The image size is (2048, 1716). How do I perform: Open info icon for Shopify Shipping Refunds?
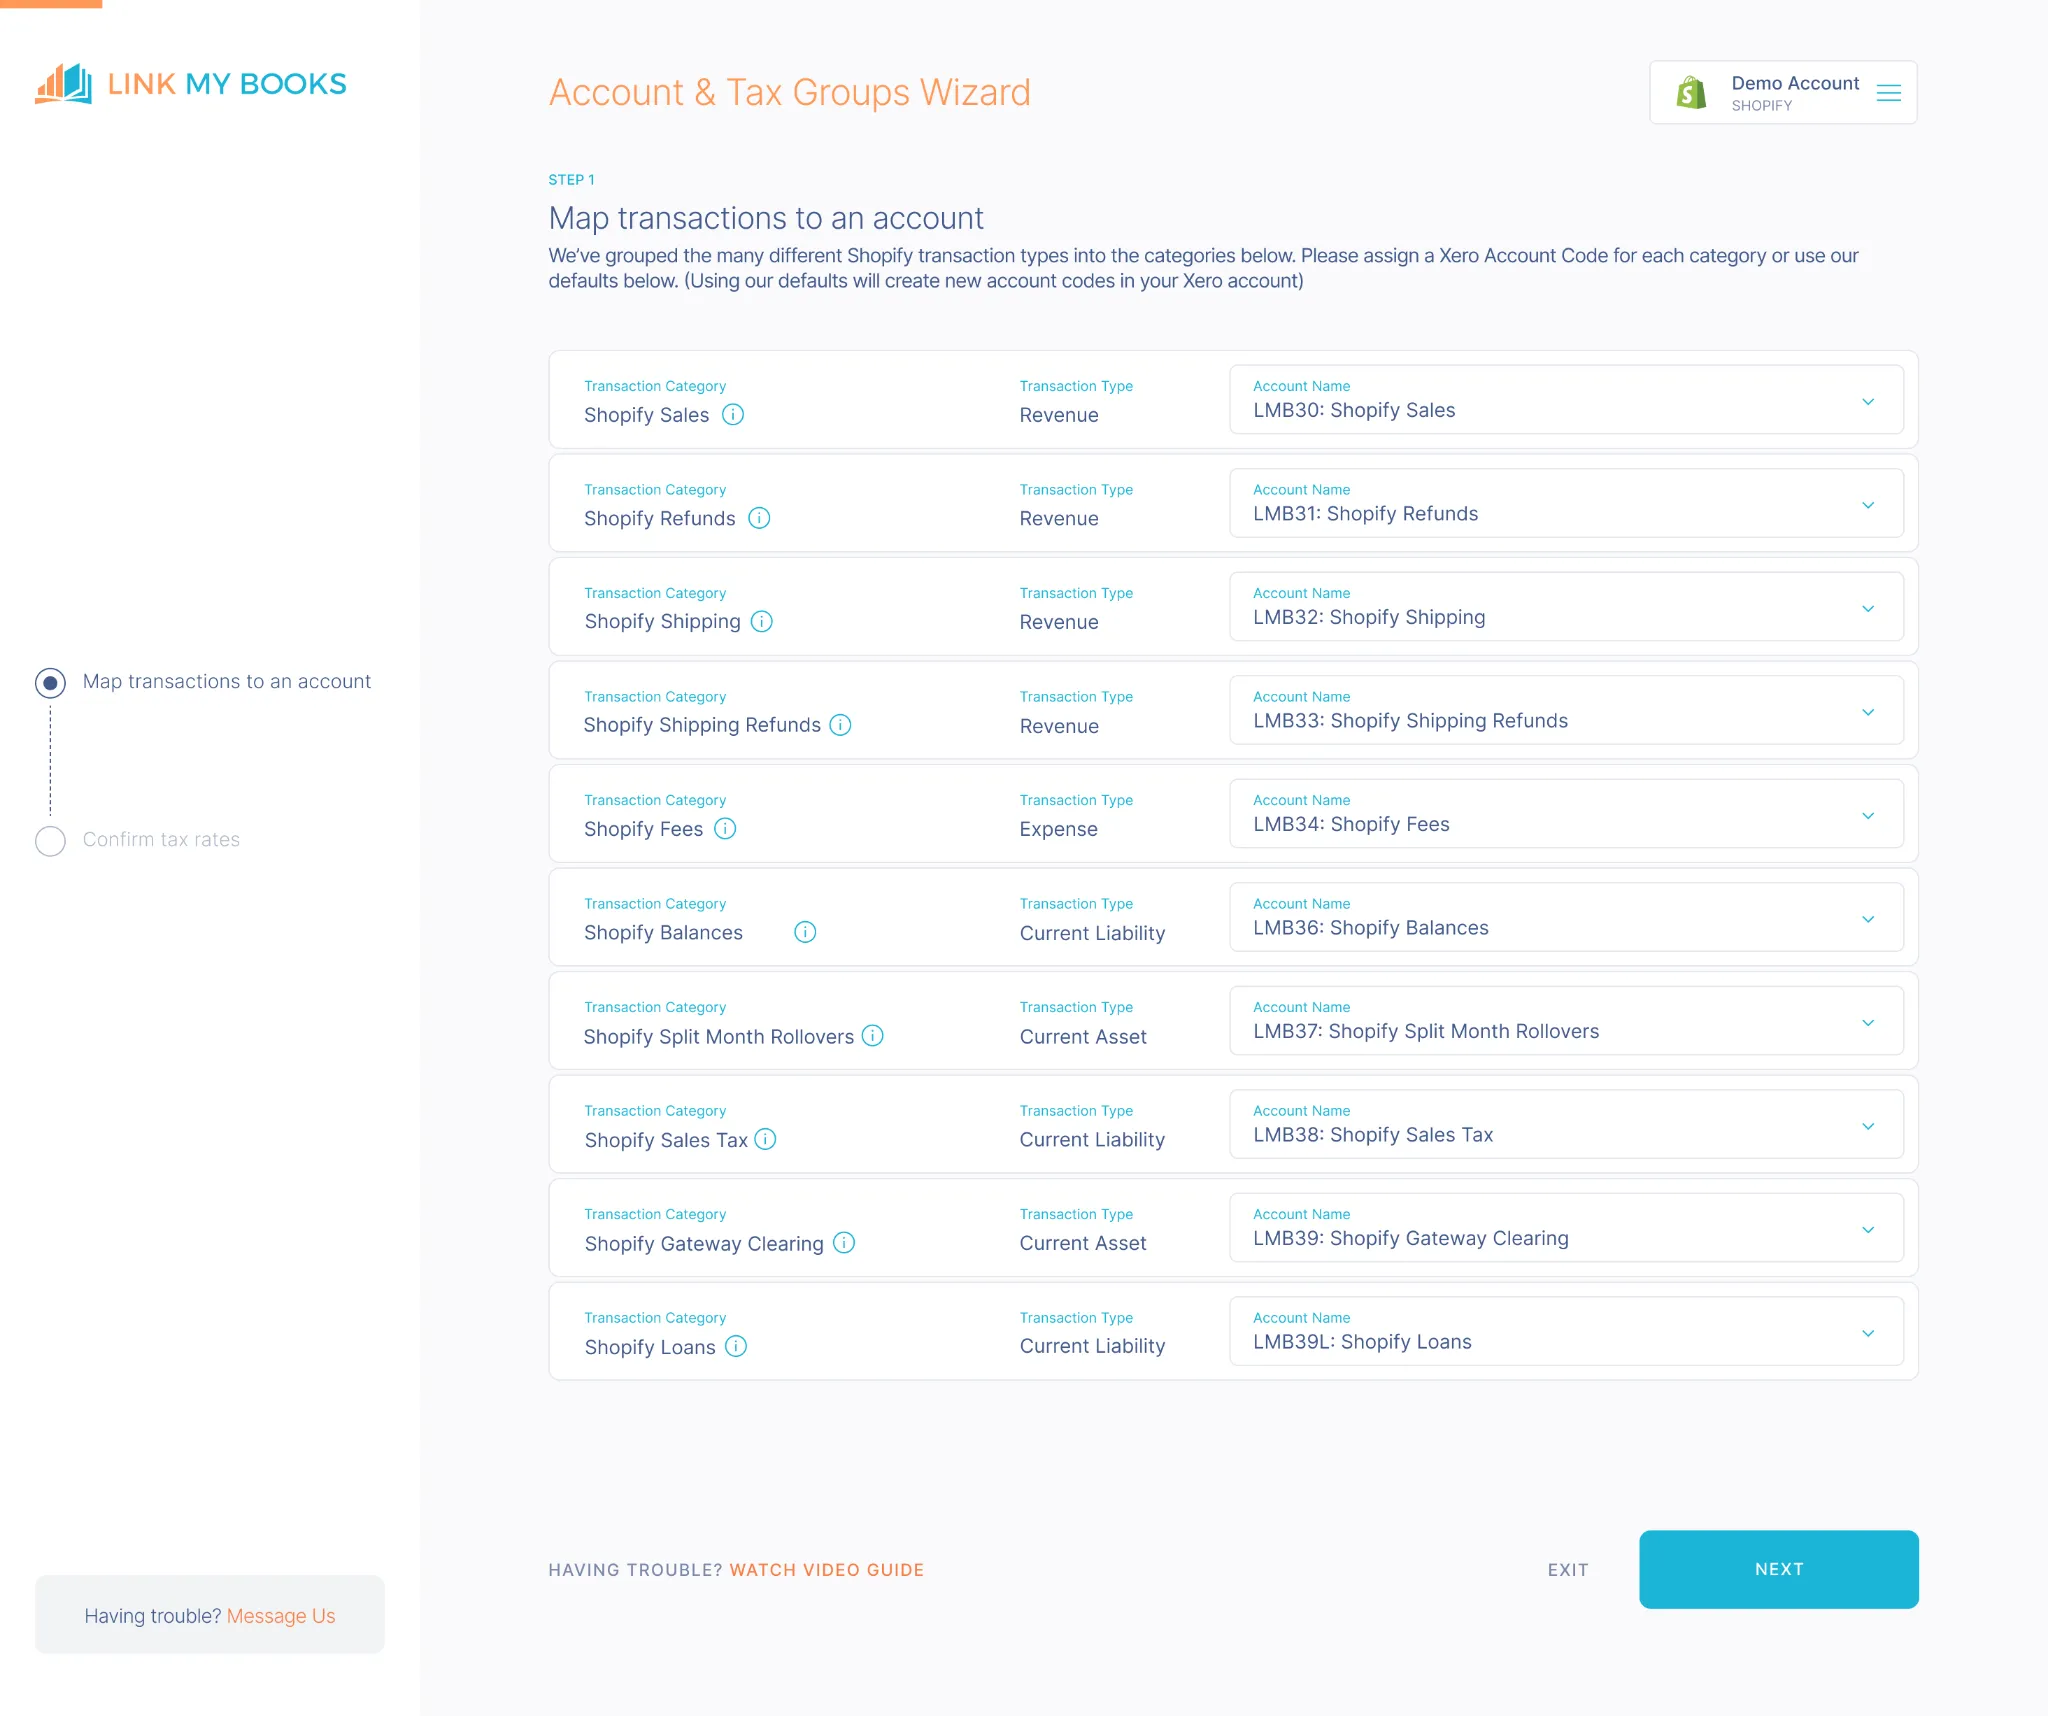coord(841,725)
